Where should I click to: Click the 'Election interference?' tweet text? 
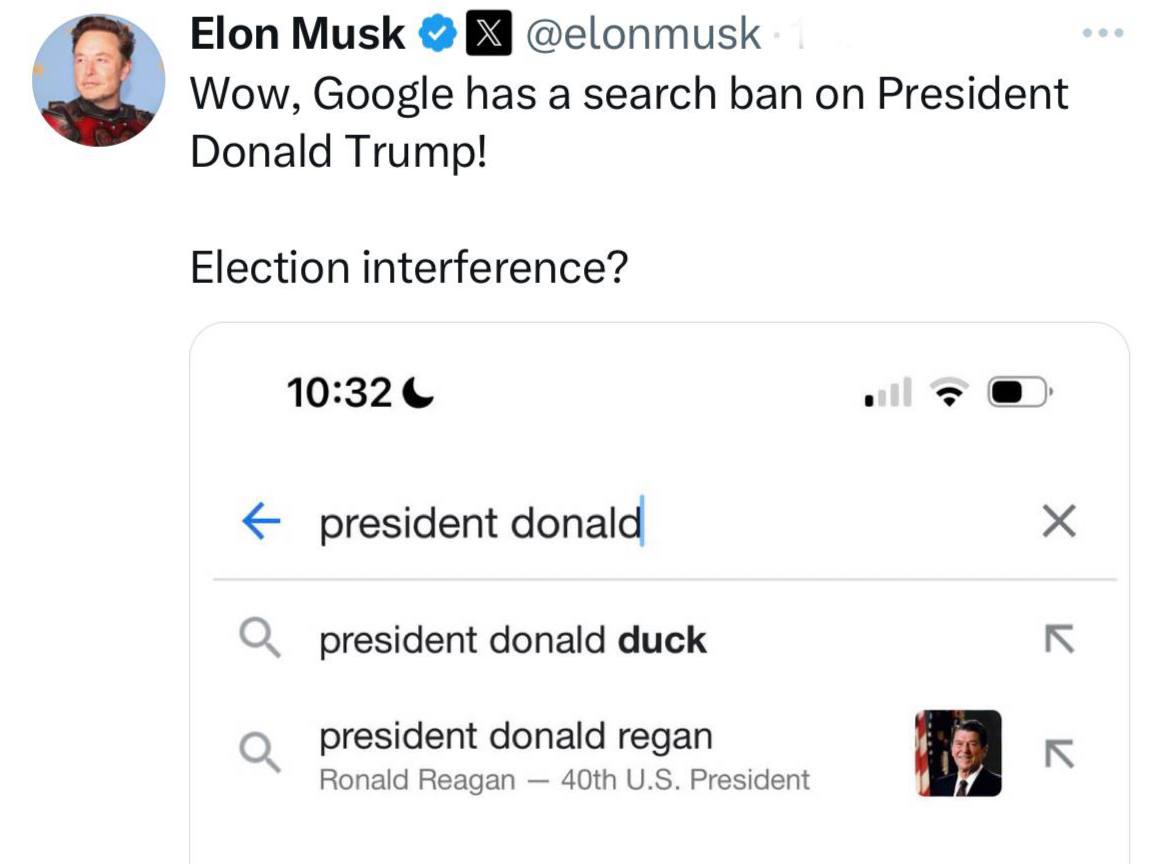pos(408,267)
